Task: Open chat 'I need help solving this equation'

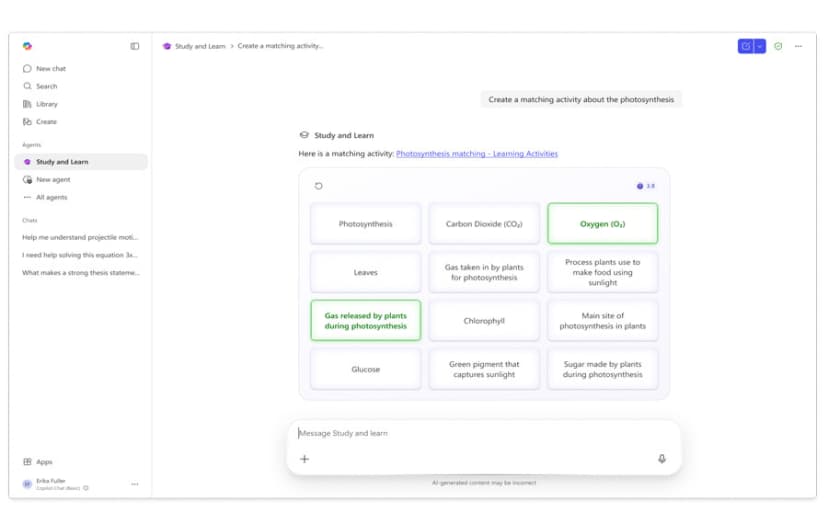Action: click(80, 255)
